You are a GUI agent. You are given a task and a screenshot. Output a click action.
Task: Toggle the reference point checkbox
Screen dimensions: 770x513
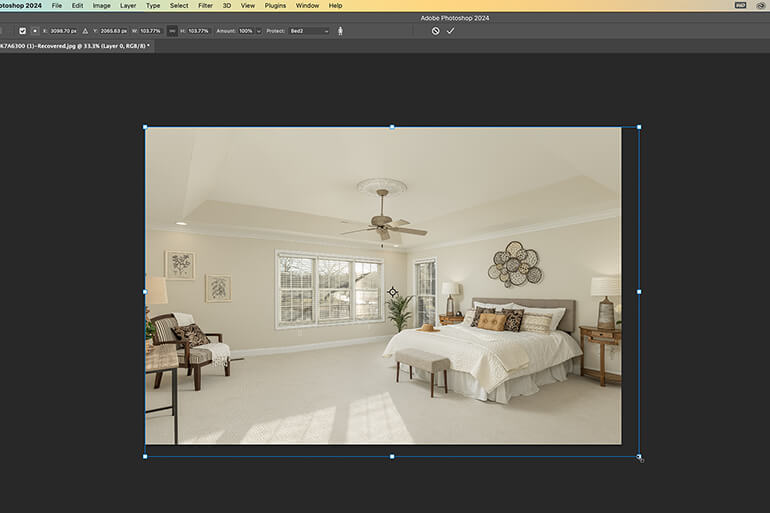pyautogui.click(x=22, y=31)
